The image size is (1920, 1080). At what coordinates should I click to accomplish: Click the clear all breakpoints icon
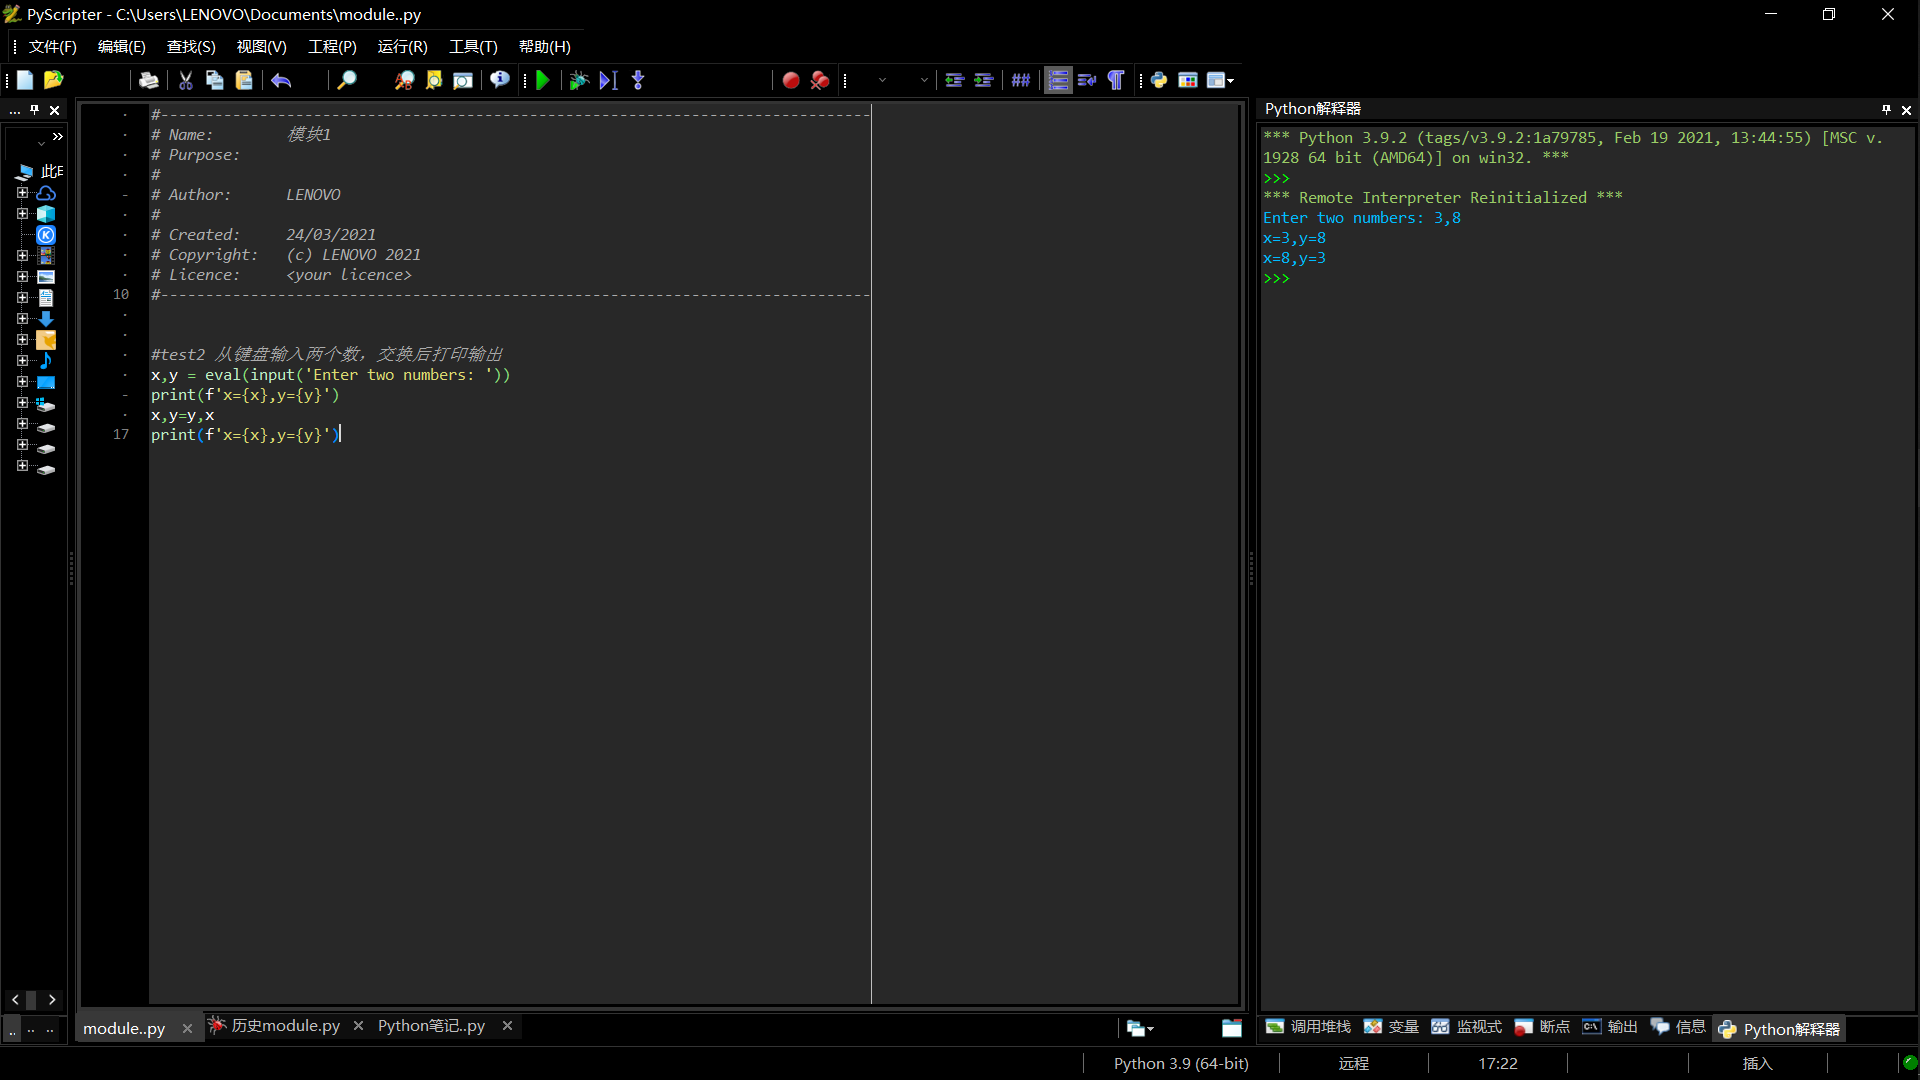pyautogui.click(x=820, y=80)
